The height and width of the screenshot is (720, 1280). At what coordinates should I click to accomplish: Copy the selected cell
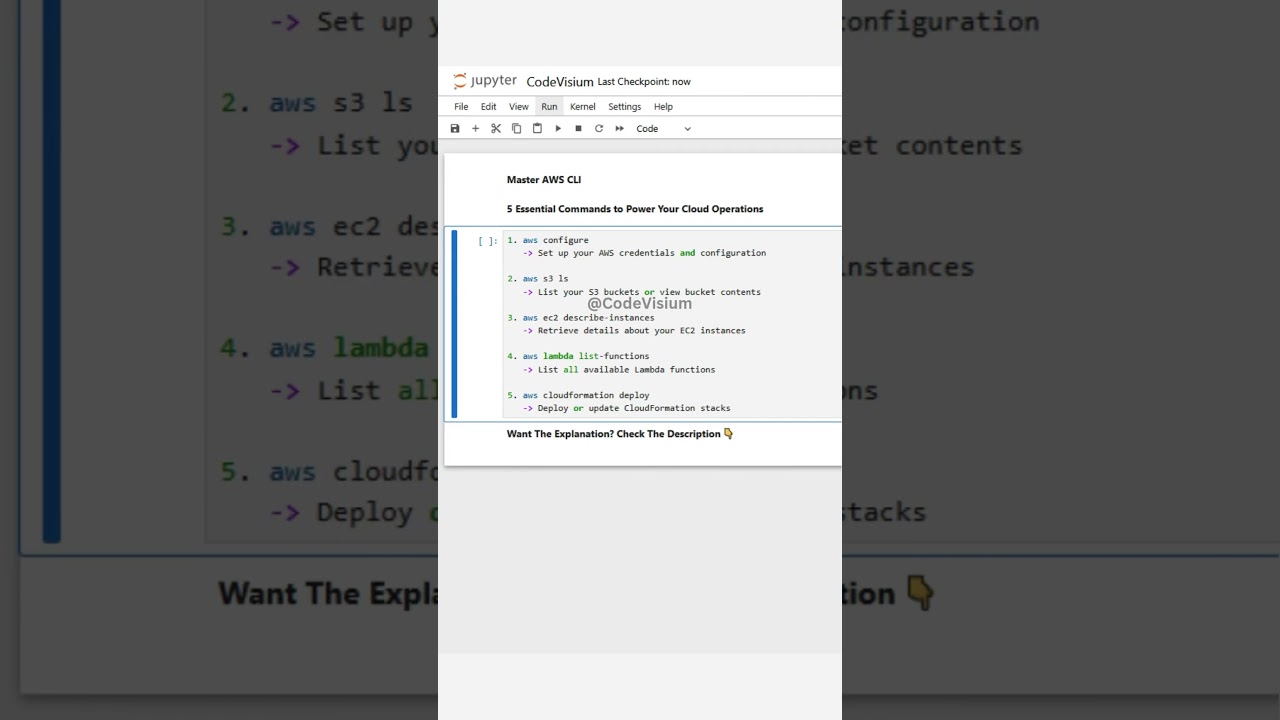516,128
